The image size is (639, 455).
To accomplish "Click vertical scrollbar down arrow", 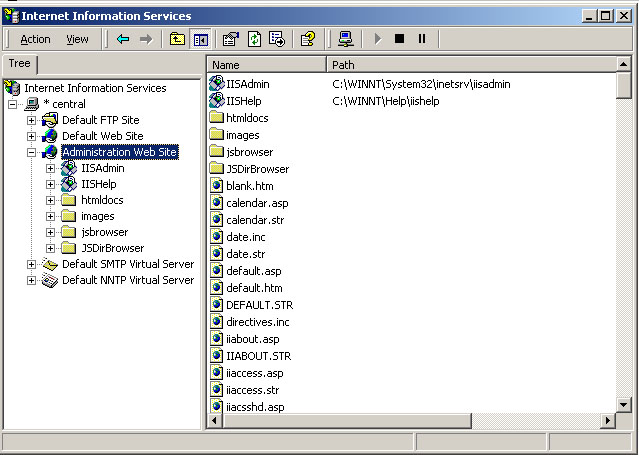I will 624,405.
